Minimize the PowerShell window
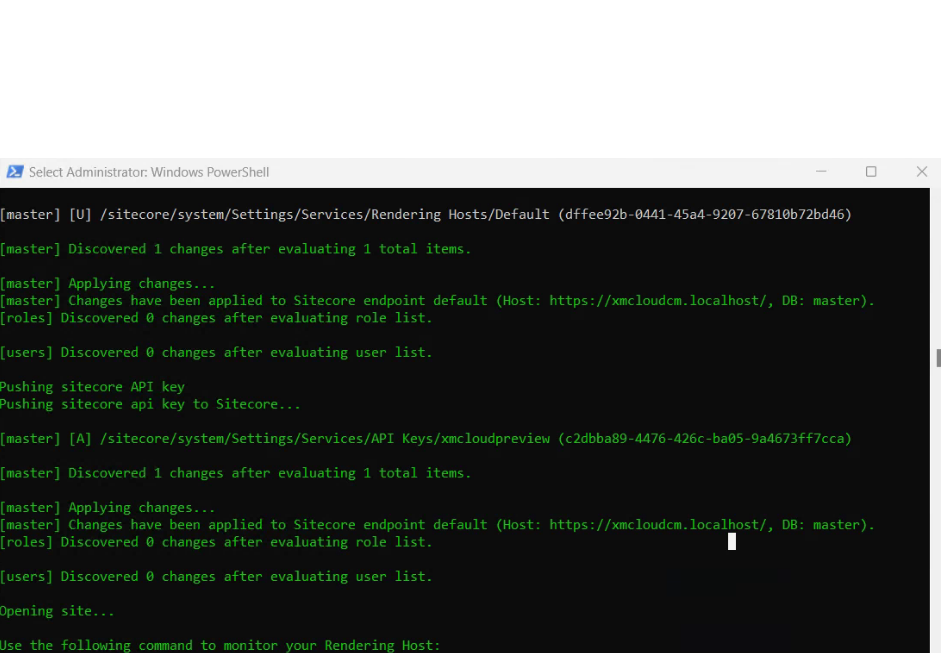Screen dimensions: 942x653 [821, 172]
